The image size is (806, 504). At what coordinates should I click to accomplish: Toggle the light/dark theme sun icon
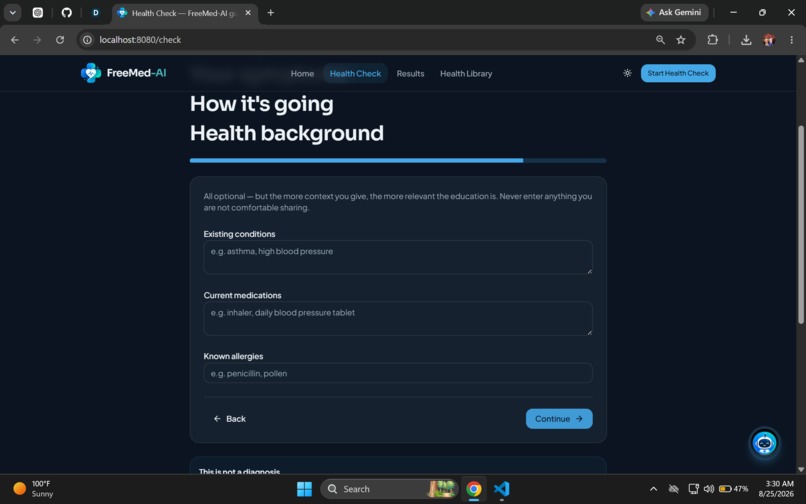pyautogui.click(x=627, y=73)
